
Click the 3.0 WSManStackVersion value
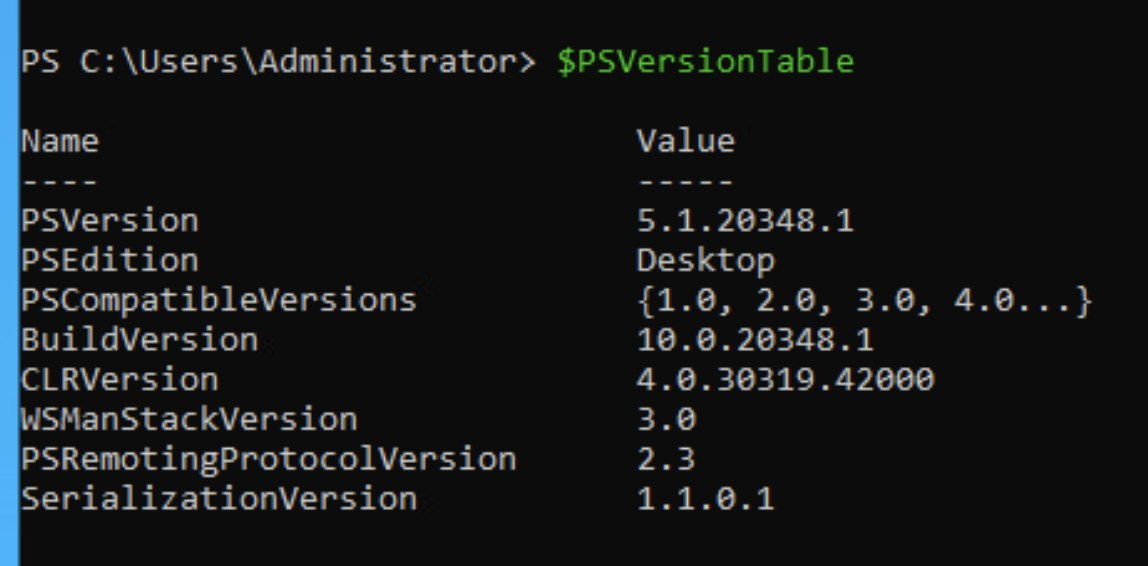coord(666,419)
